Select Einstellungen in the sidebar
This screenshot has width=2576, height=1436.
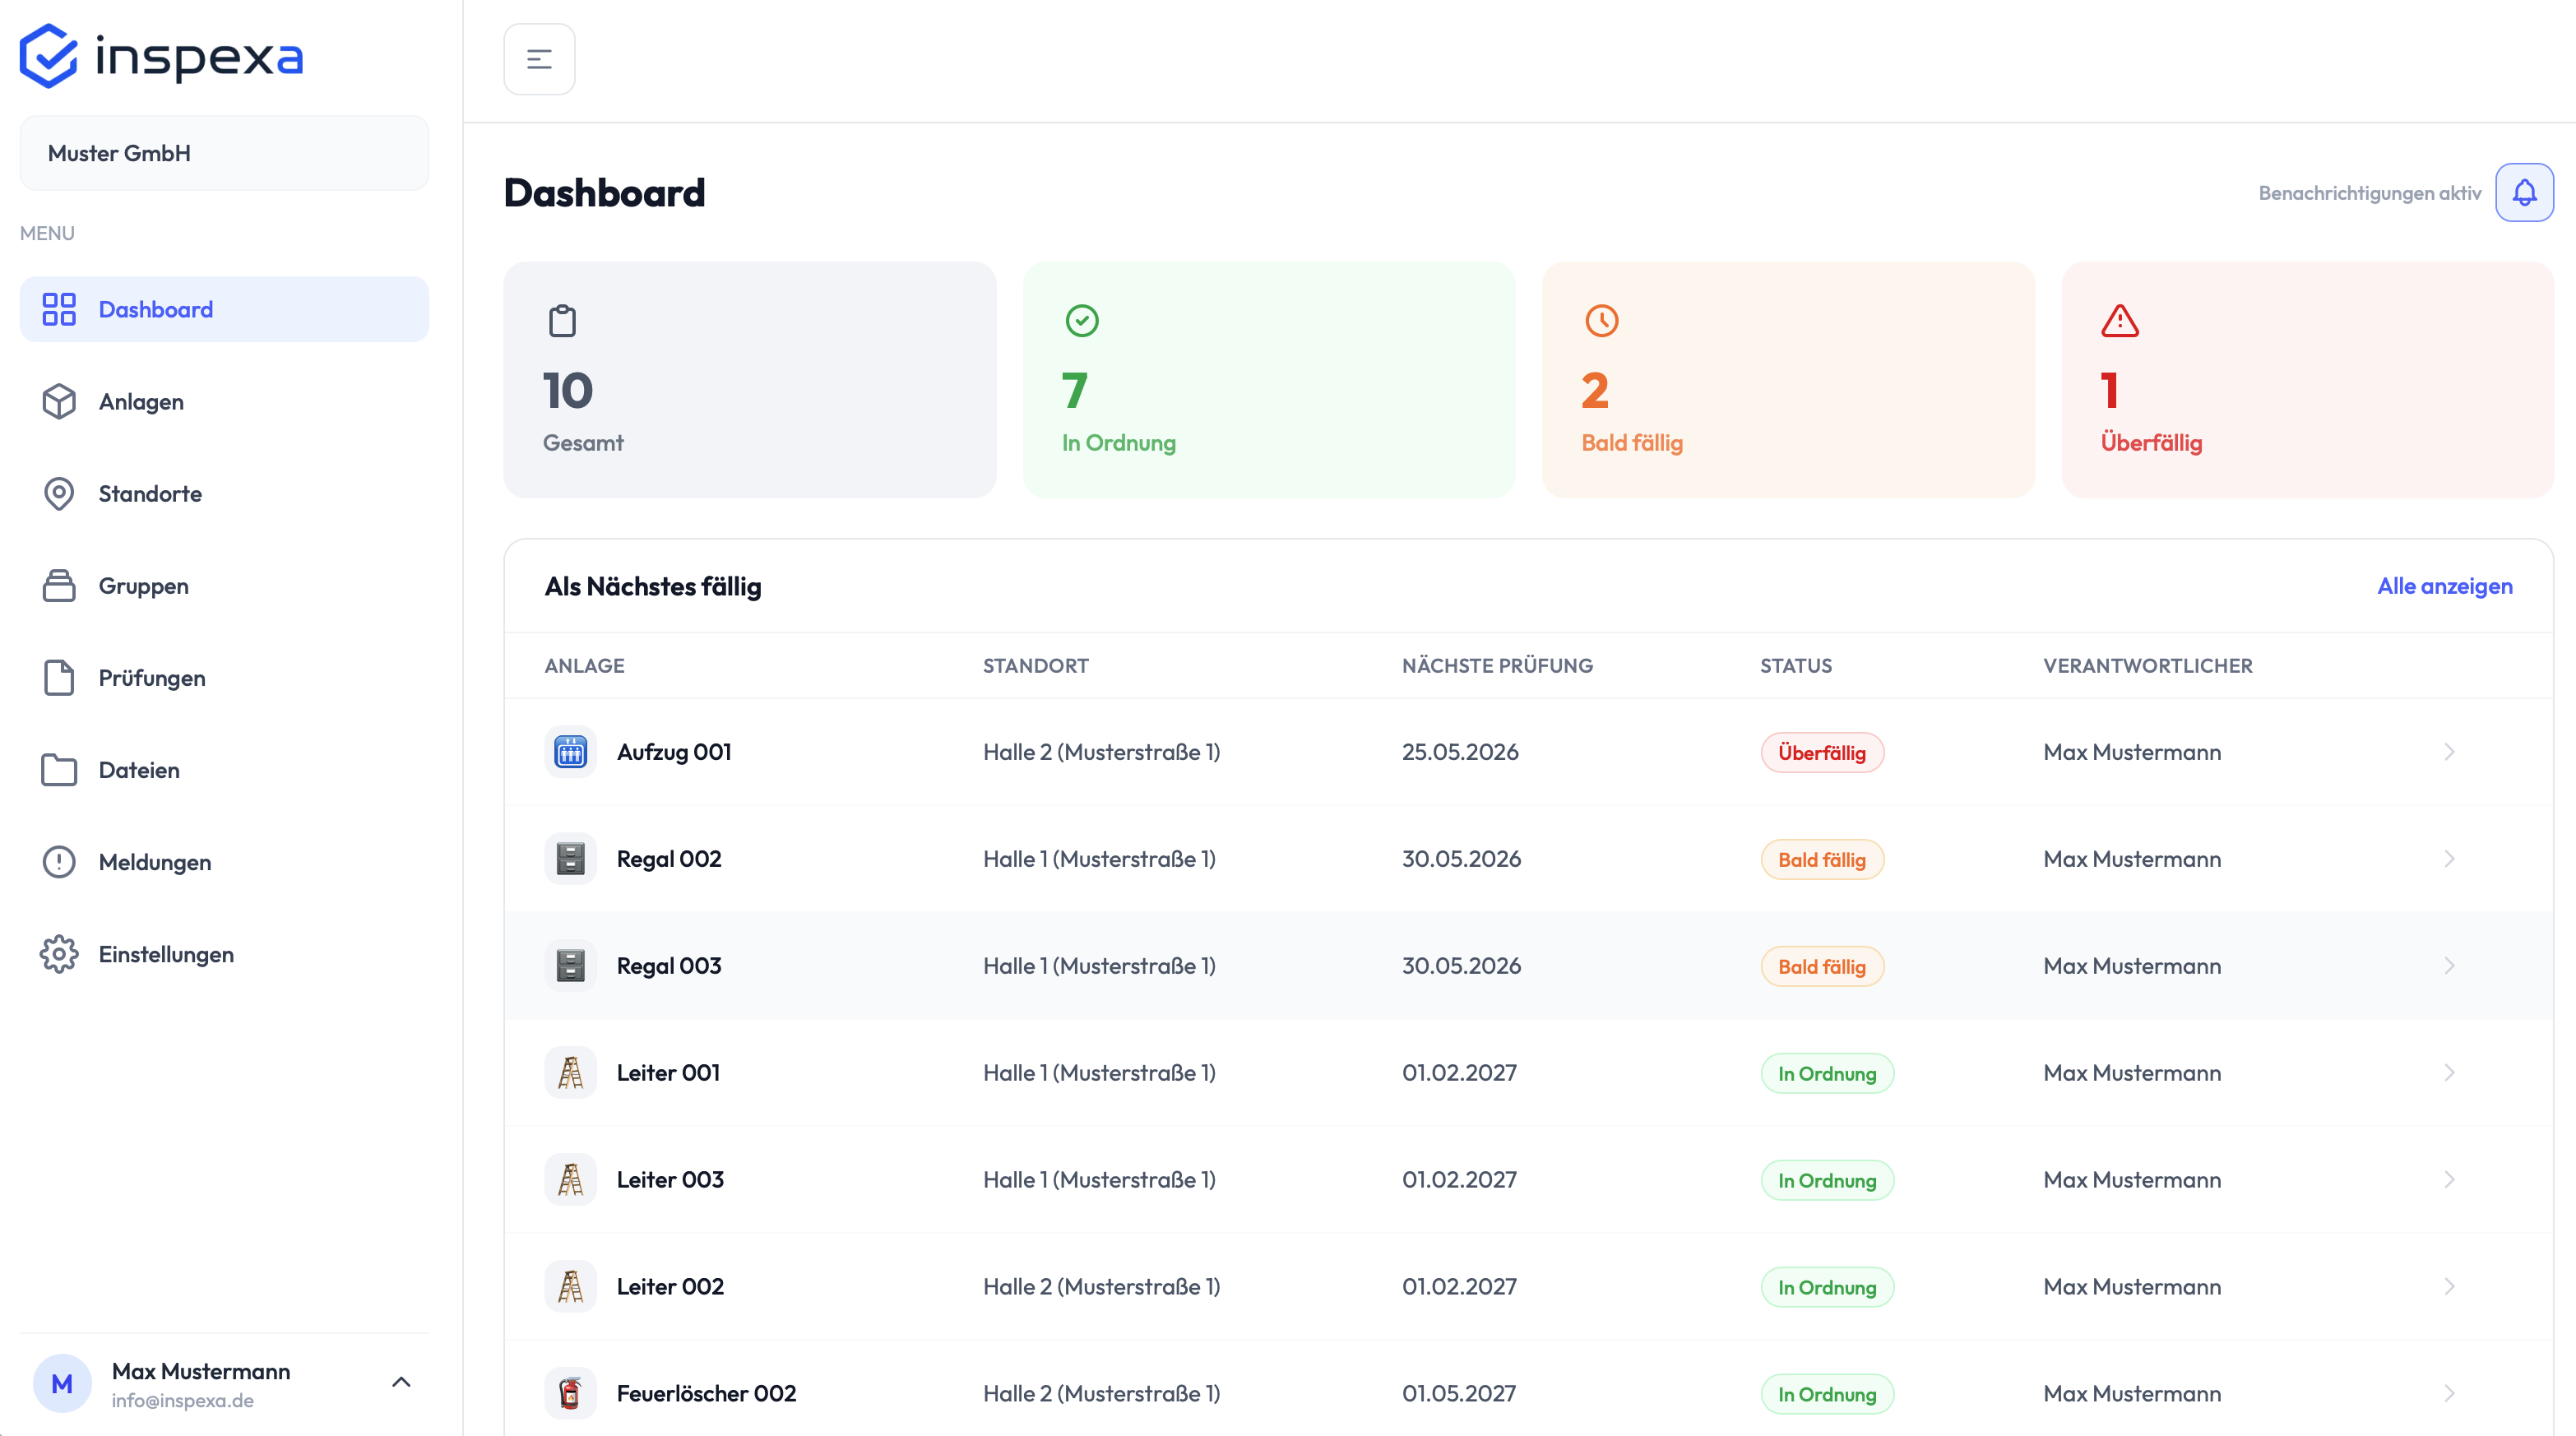click(224, 954)
